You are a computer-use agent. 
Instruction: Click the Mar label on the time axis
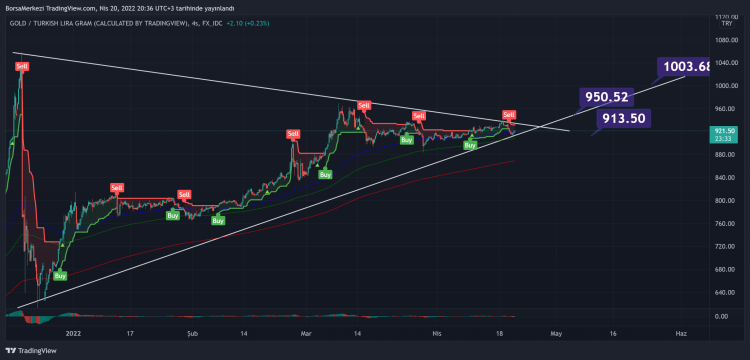tap(304, 333)
